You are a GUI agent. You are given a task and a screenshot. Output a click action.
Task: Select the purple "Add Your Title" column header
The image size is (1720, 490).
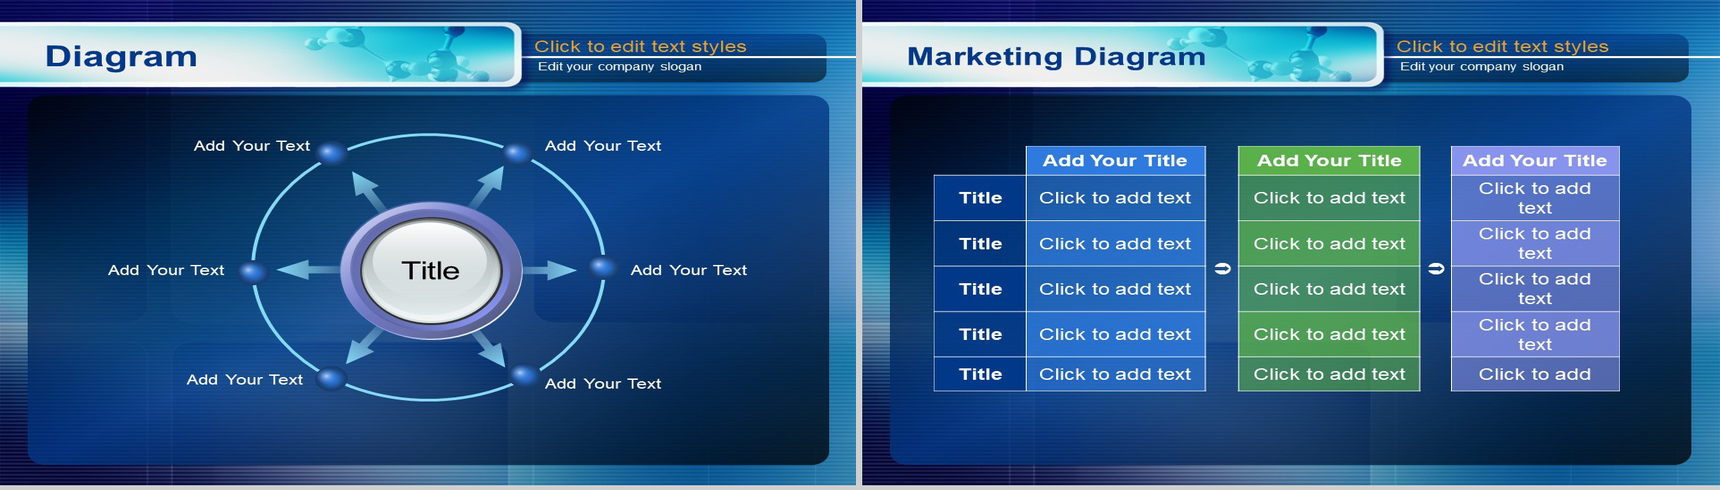1535,161
